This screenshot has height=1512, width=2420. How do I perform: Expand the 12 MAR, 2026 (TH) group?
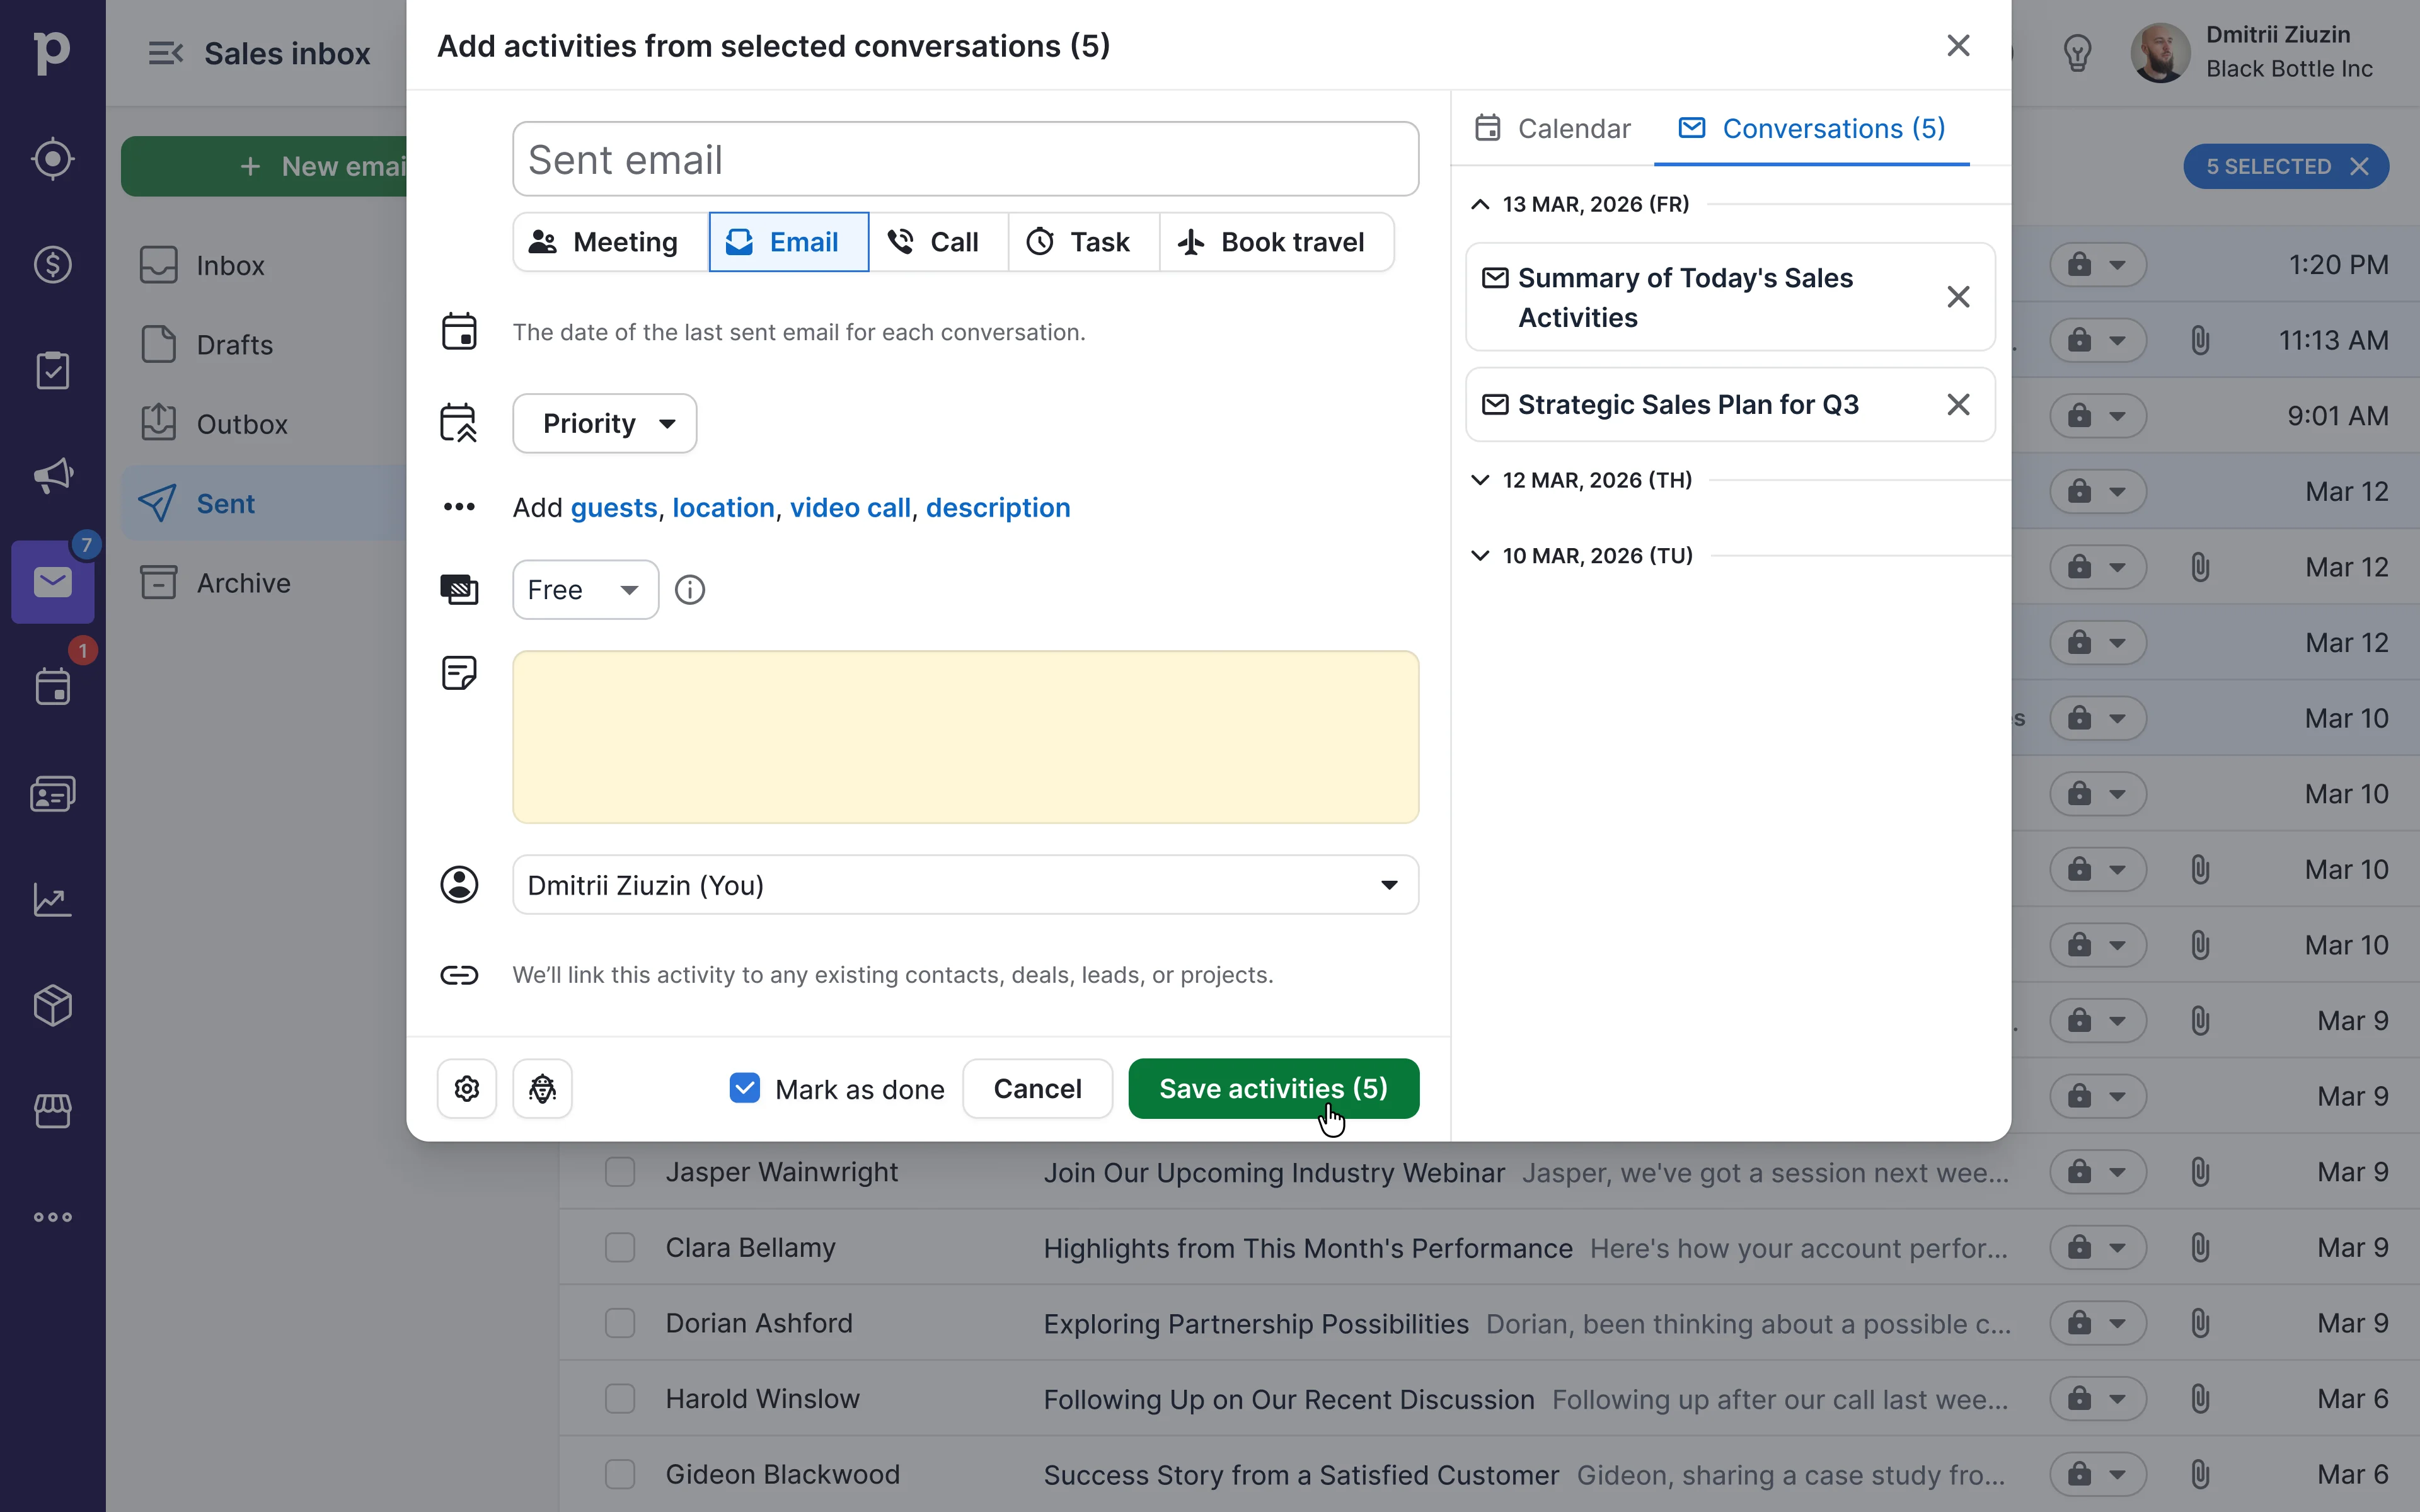pyautogui.click(x=1481, y=480)
